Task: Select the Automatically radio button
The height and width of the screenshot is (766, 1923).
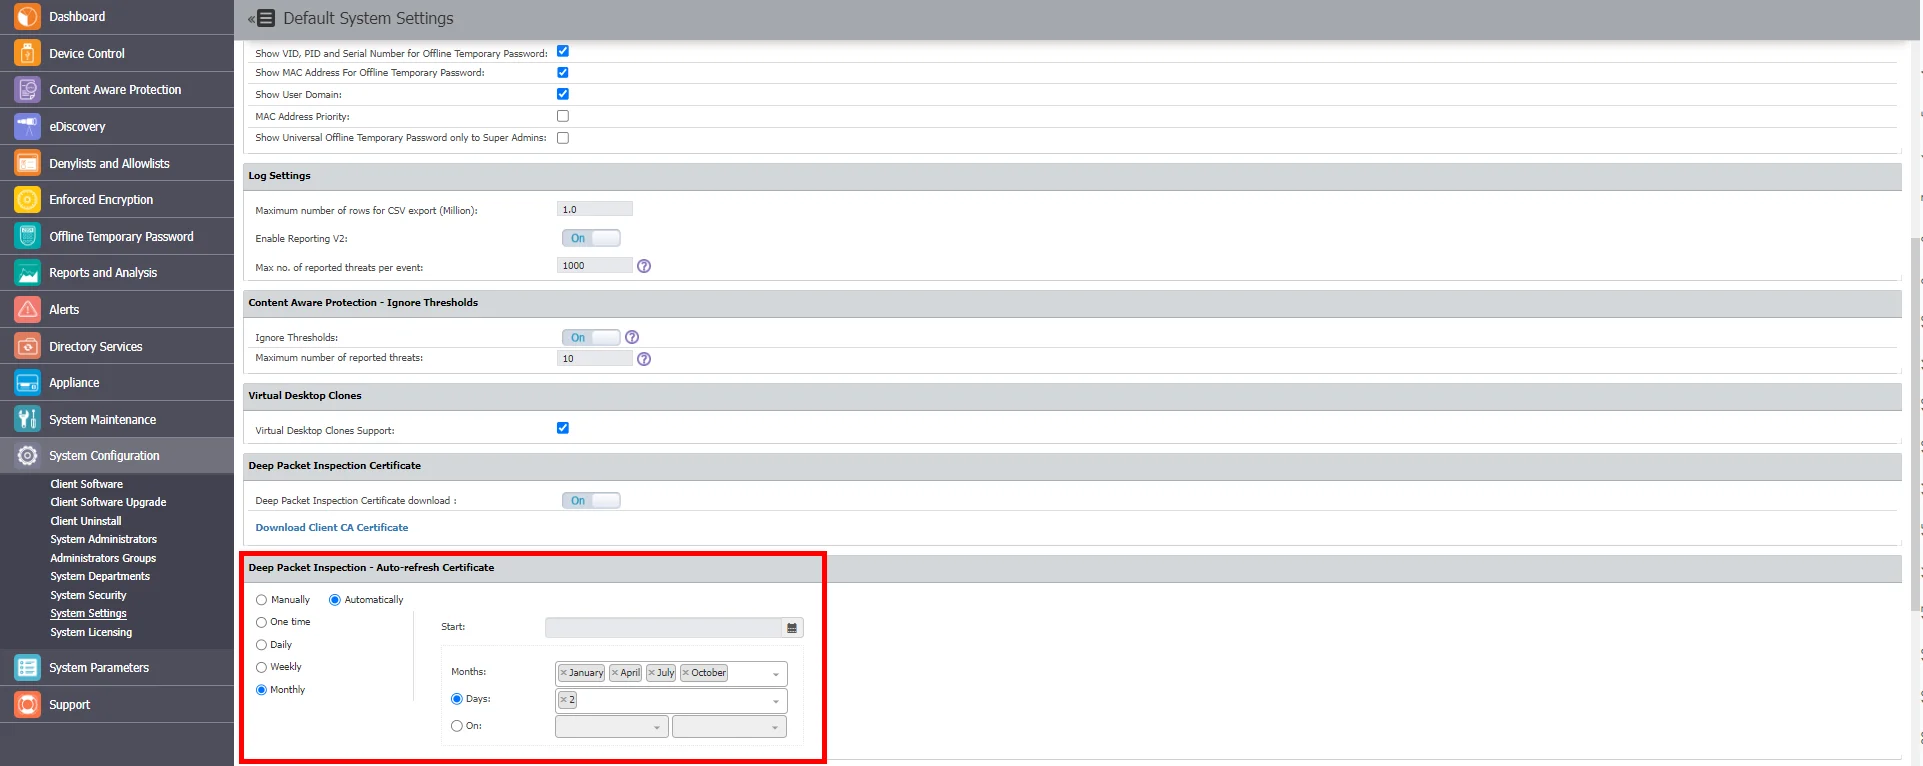Action: tap(335, 600)
